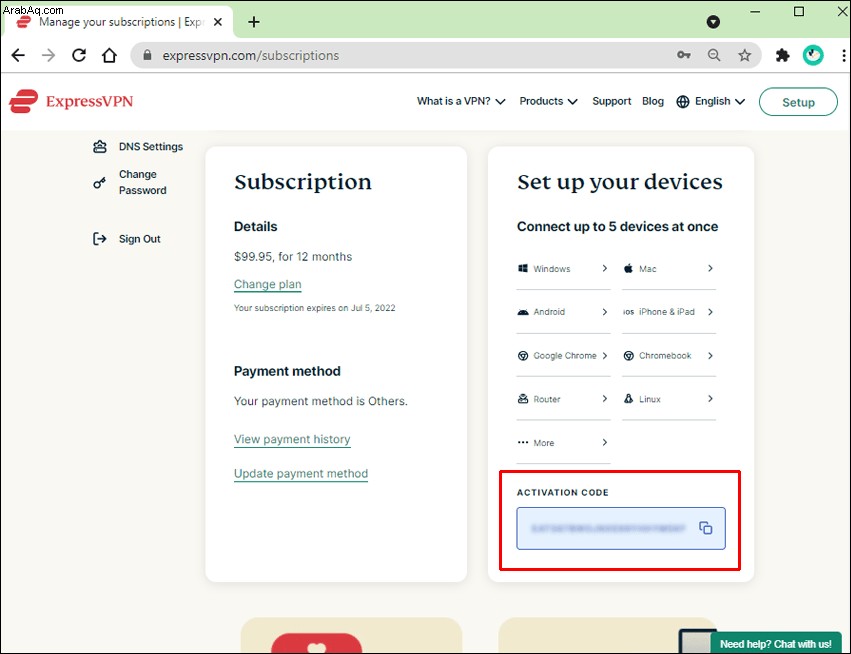Click the ExpressVPN logo

[71, 101]
